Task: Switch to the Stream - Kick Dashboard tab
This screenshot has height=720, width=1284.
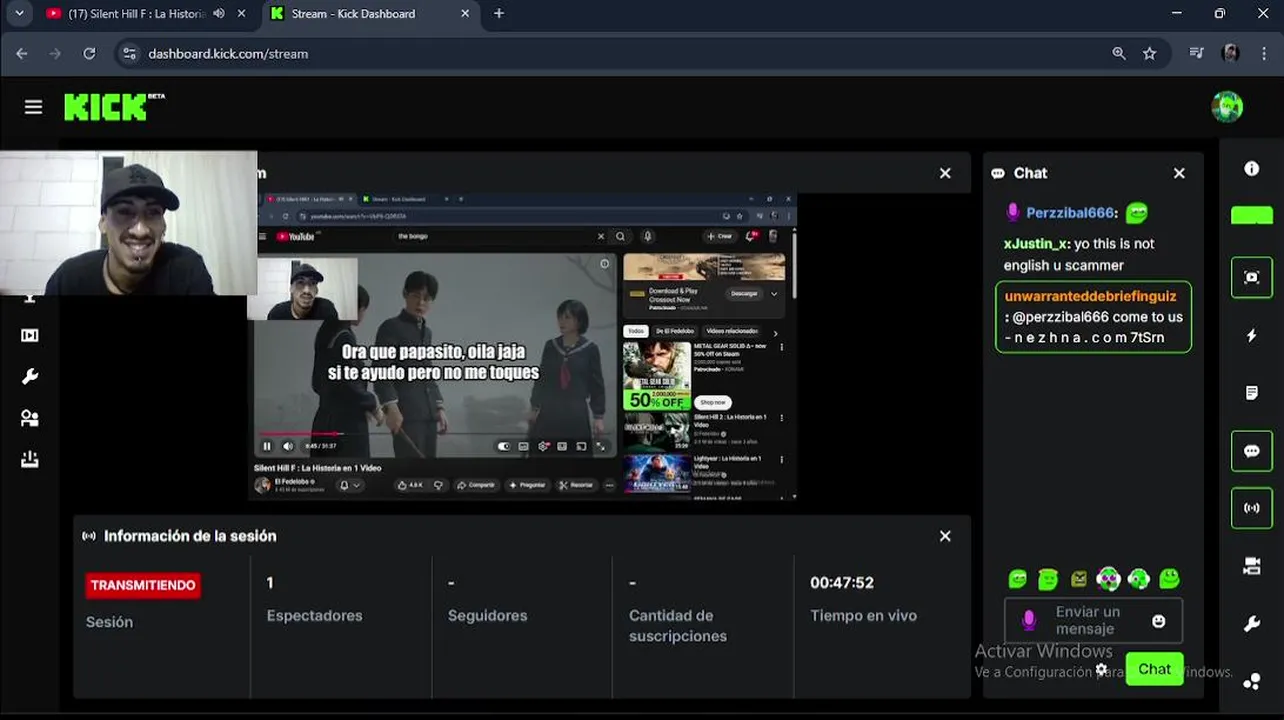Action: click(x=353, y=14)
